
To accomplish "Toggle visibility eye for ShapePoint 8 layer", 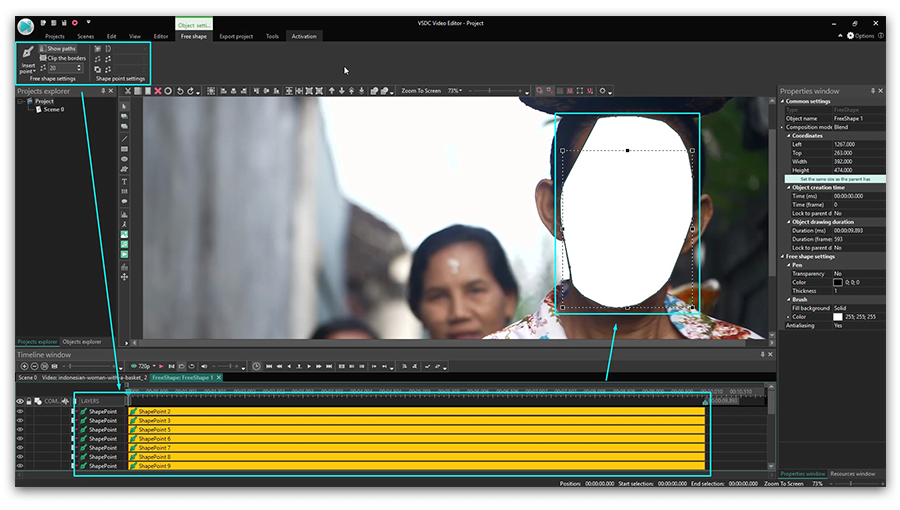I will 20,457.
